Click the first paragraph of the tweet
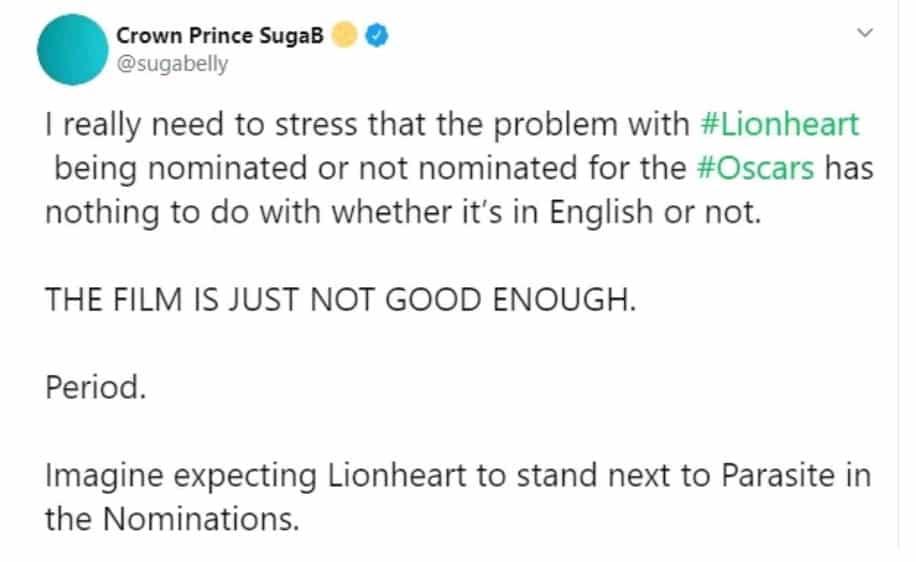The width and height of the screenshot is (916, 562). pyautogui.click(x=459, y=168)
